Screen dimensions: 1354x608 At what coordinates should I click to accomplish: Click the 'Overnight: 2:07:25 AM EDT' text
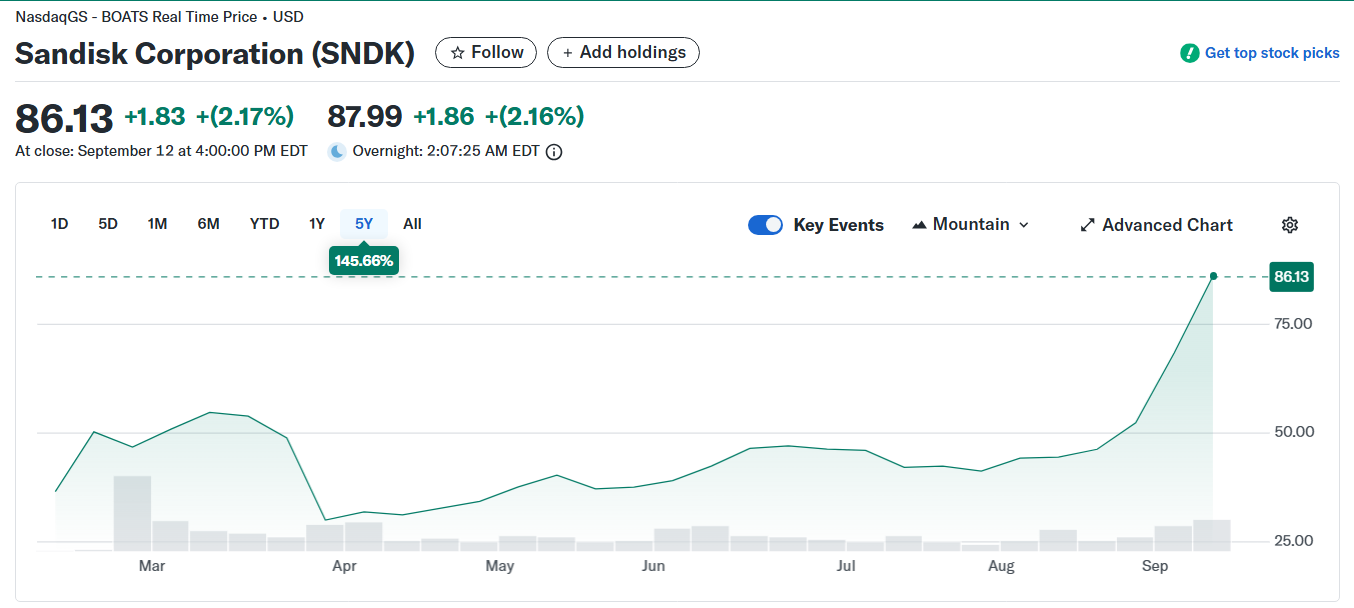pos(446,152)
